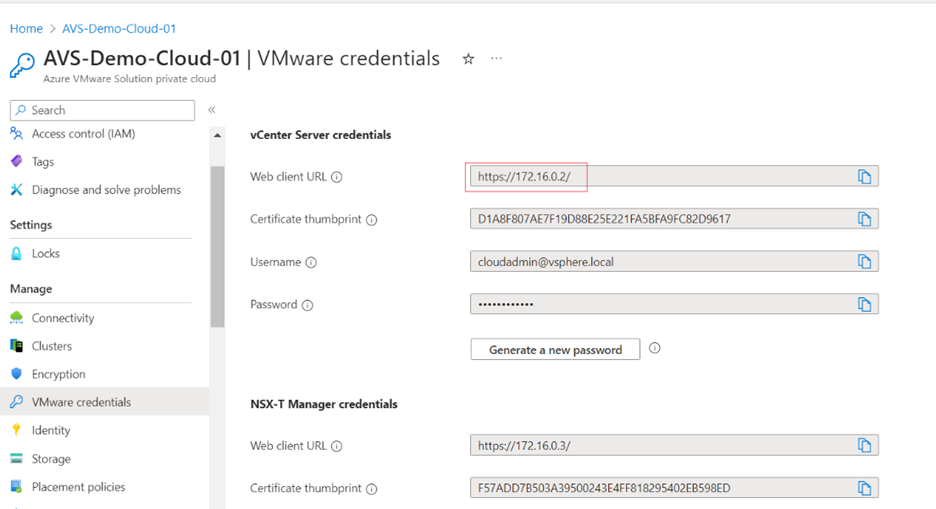The width and height of the screenshot is (936, 509).
Task: Click the D1A8F807AE7F19D88E25E221FA5BFA9FC82D9617 thumbprint text
Action: pyautogui.click(x=604, y=219)
